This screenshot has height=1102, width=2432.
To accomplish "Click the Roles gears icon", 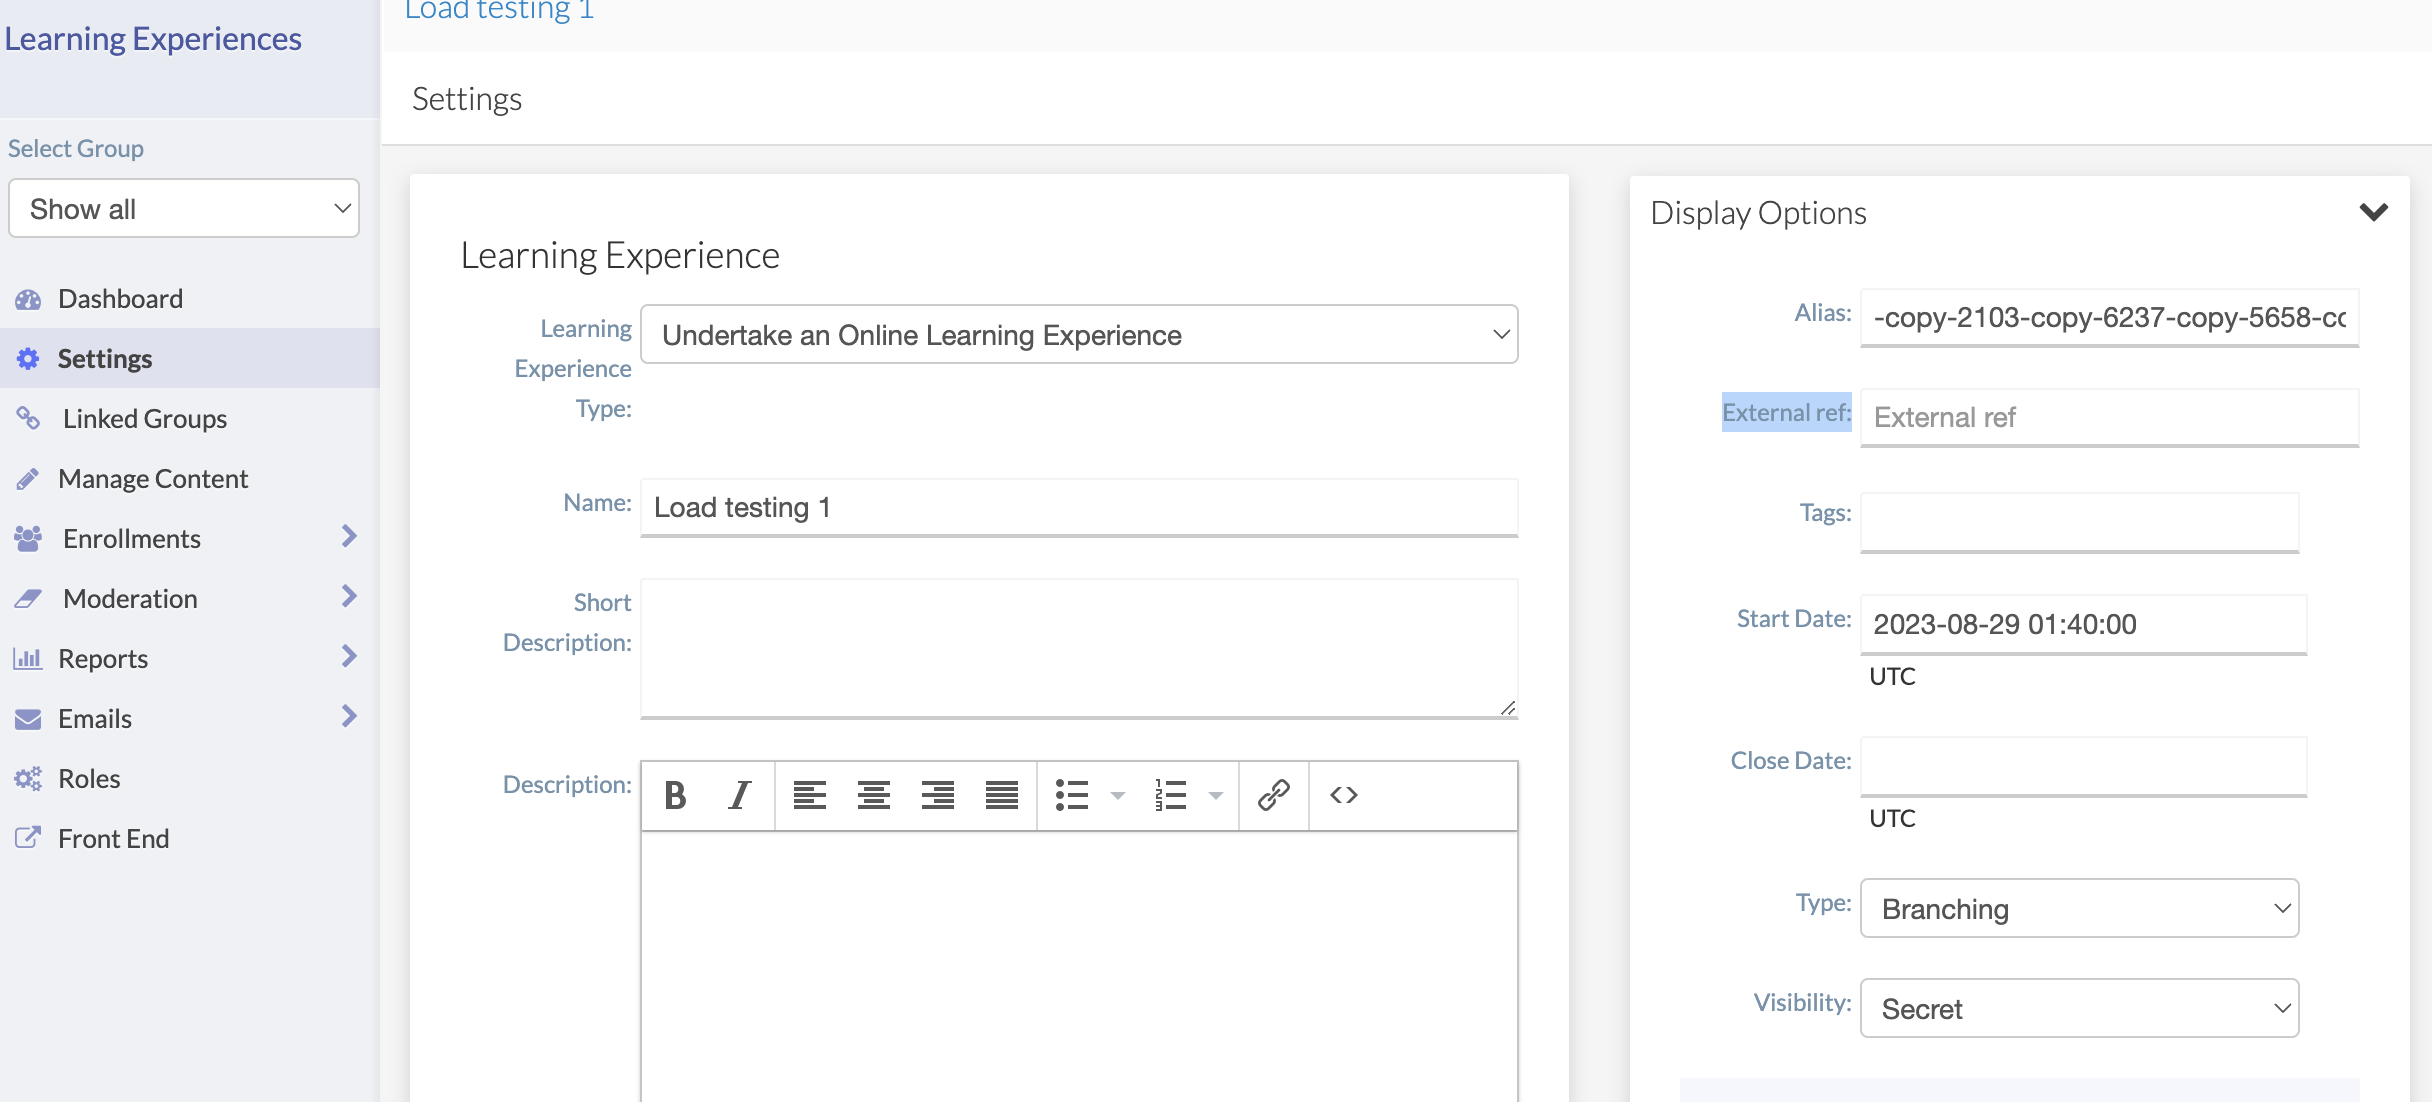I will pos(28,779).
